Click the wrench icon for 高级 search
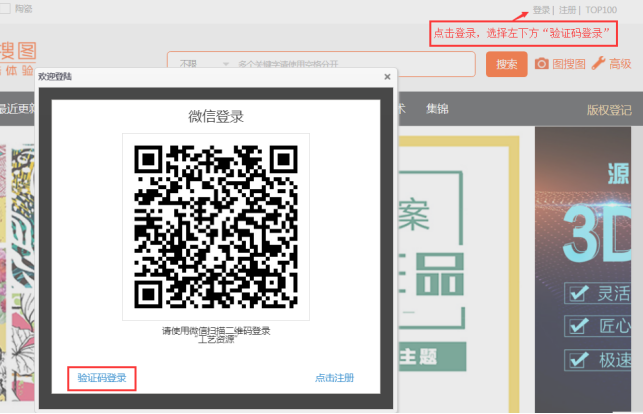Viewport: 643px width, 414px height. (598, 63)
